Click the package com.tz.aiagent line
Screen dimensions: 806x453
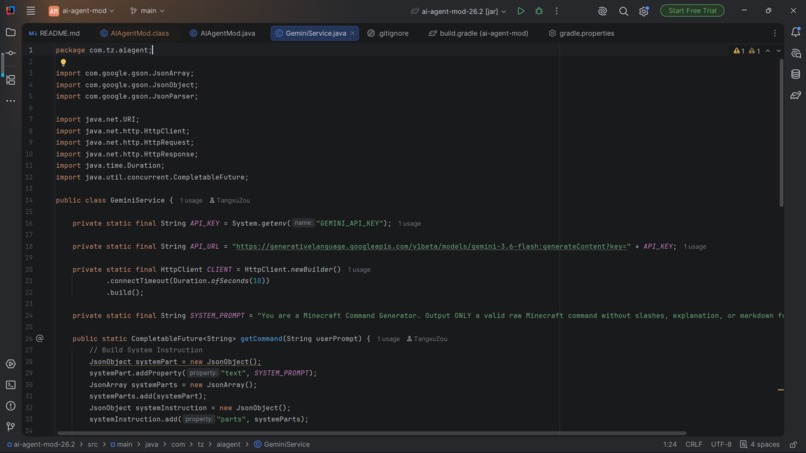pyautogui.click(x=104, y=50)
